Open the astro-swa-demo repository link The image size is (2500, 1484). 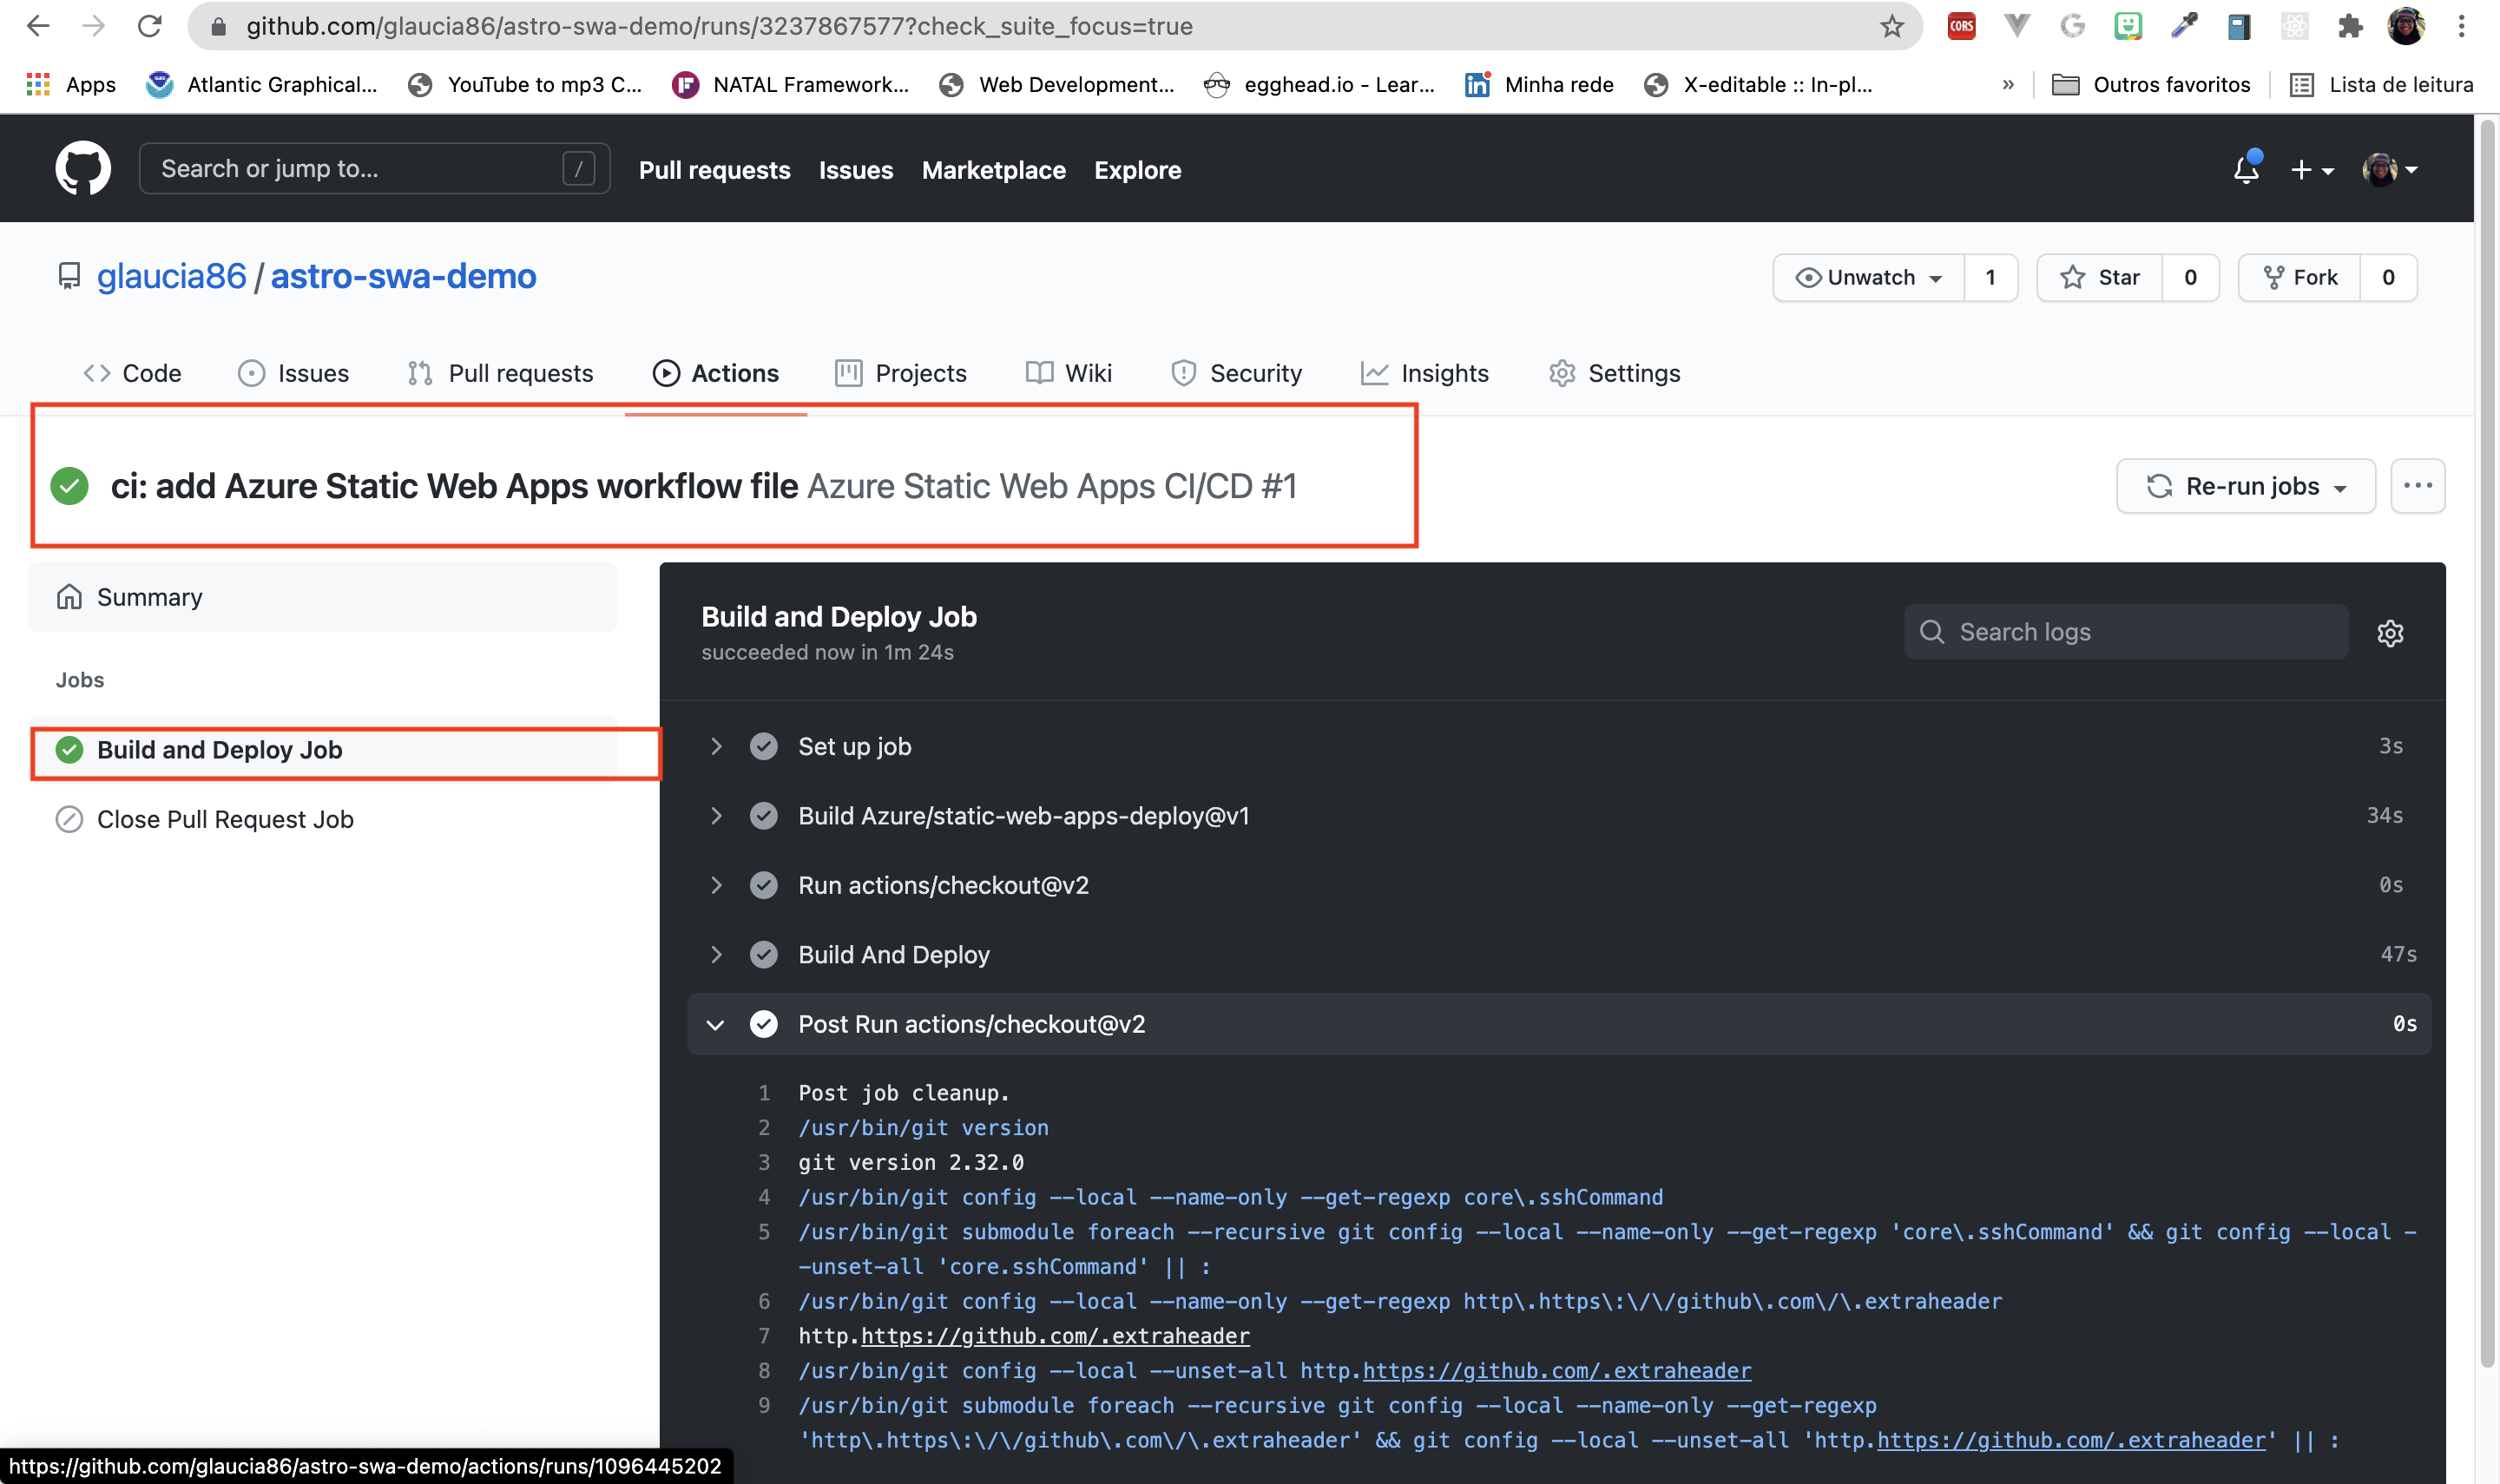point(403,276)
